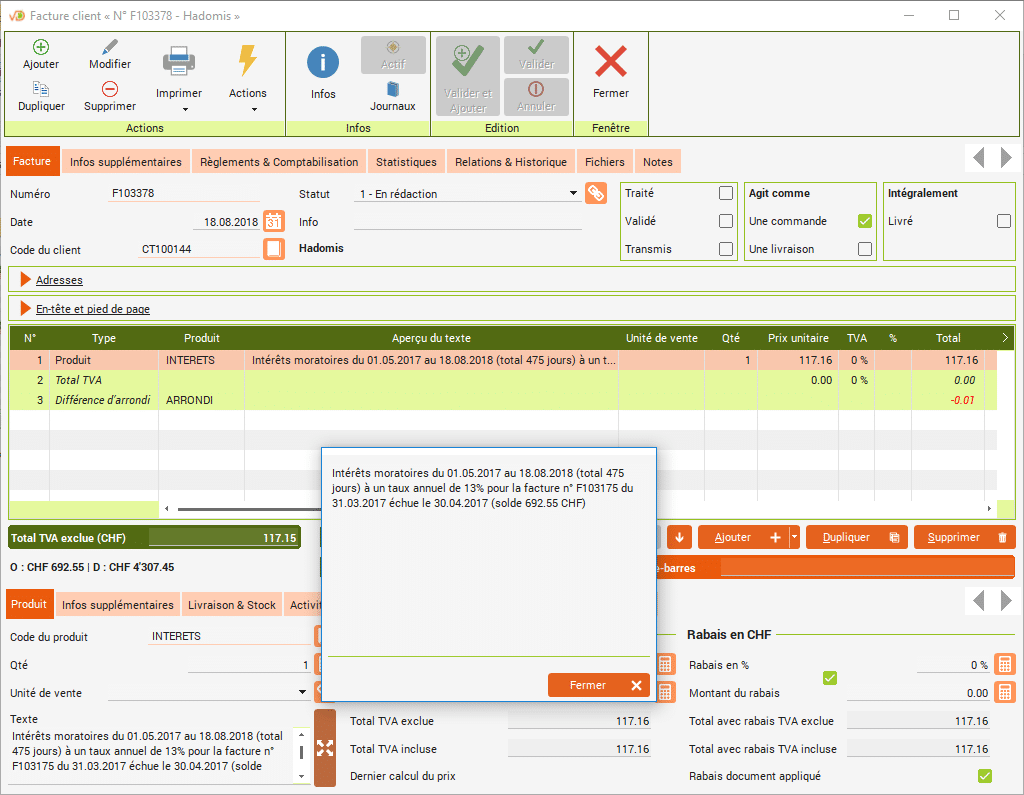Click the Modifier pencil icon
The height and width of the screenshot is (795, 1024).
coord(110,48)
